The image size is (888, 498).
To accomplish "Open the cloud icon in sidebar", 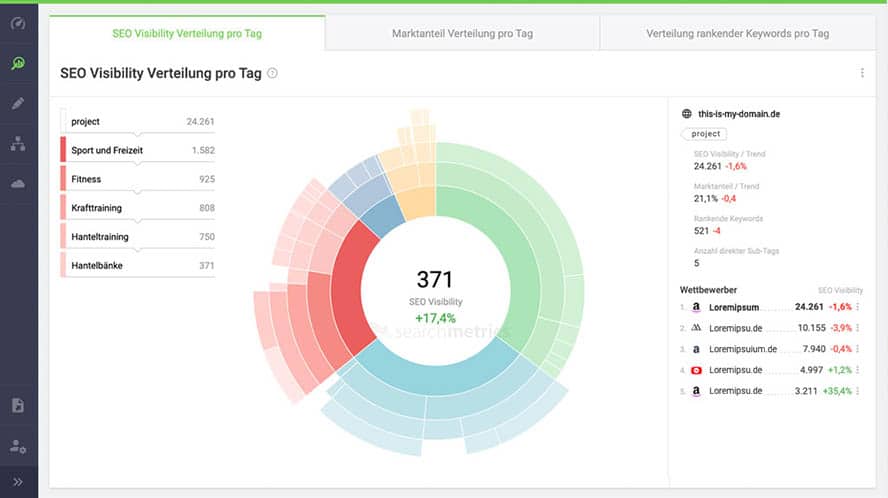I will click(18, 184).
